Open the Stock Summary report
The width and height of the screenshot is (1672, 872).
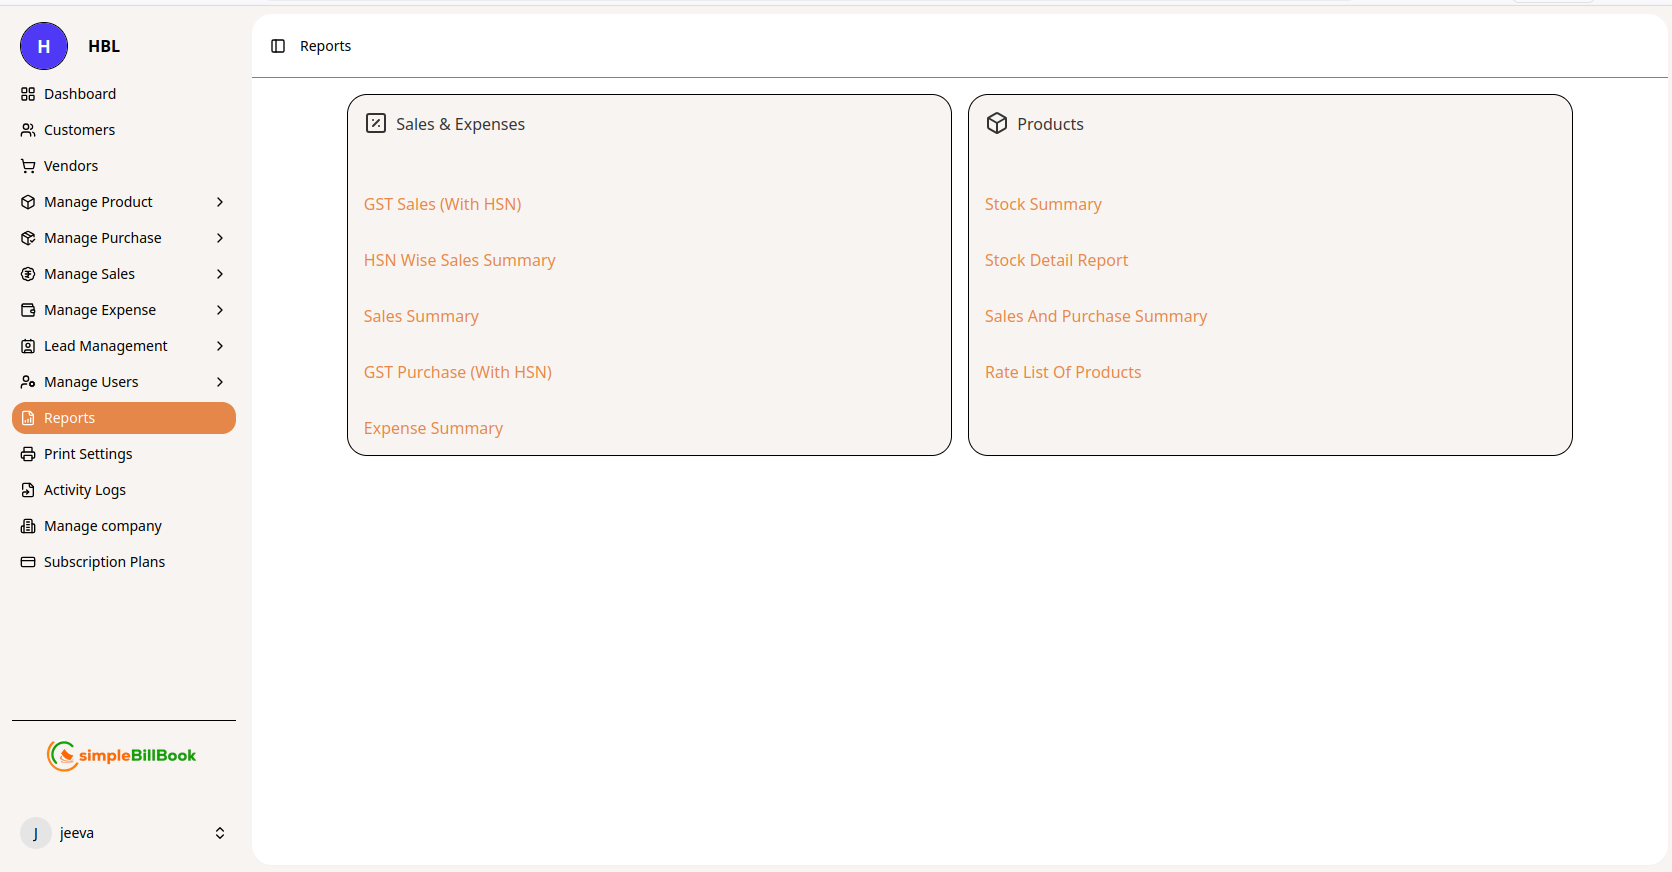(1043, 204)
